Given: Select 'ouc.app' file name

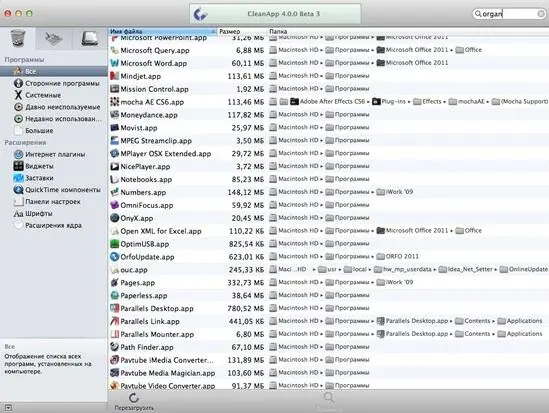Looking at the screenshot, I should (134, 270).
